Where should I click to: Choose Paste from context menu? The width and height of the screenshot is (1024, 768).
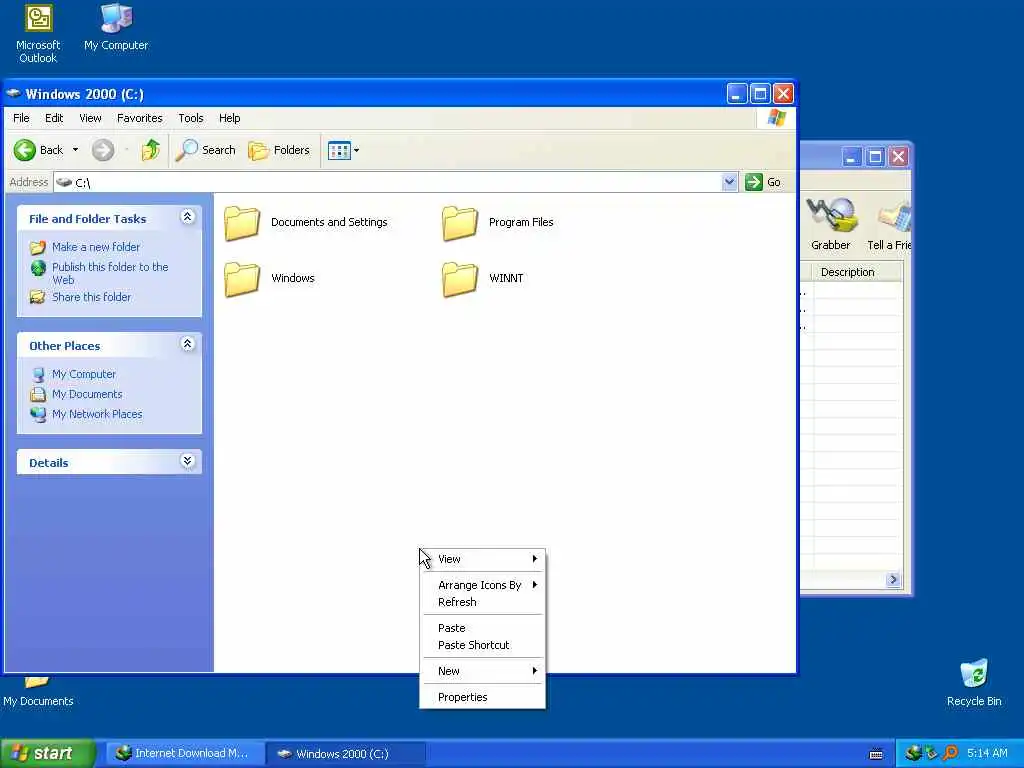click(x=482, y=628)
